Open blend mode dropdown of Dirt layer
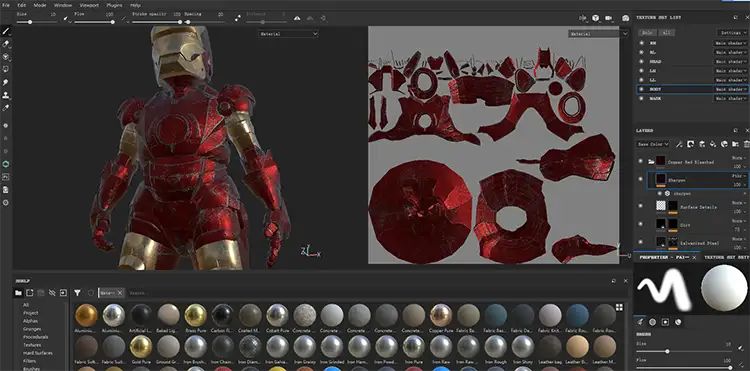Viewport: 750px width, 371px height. pos(740,221)
